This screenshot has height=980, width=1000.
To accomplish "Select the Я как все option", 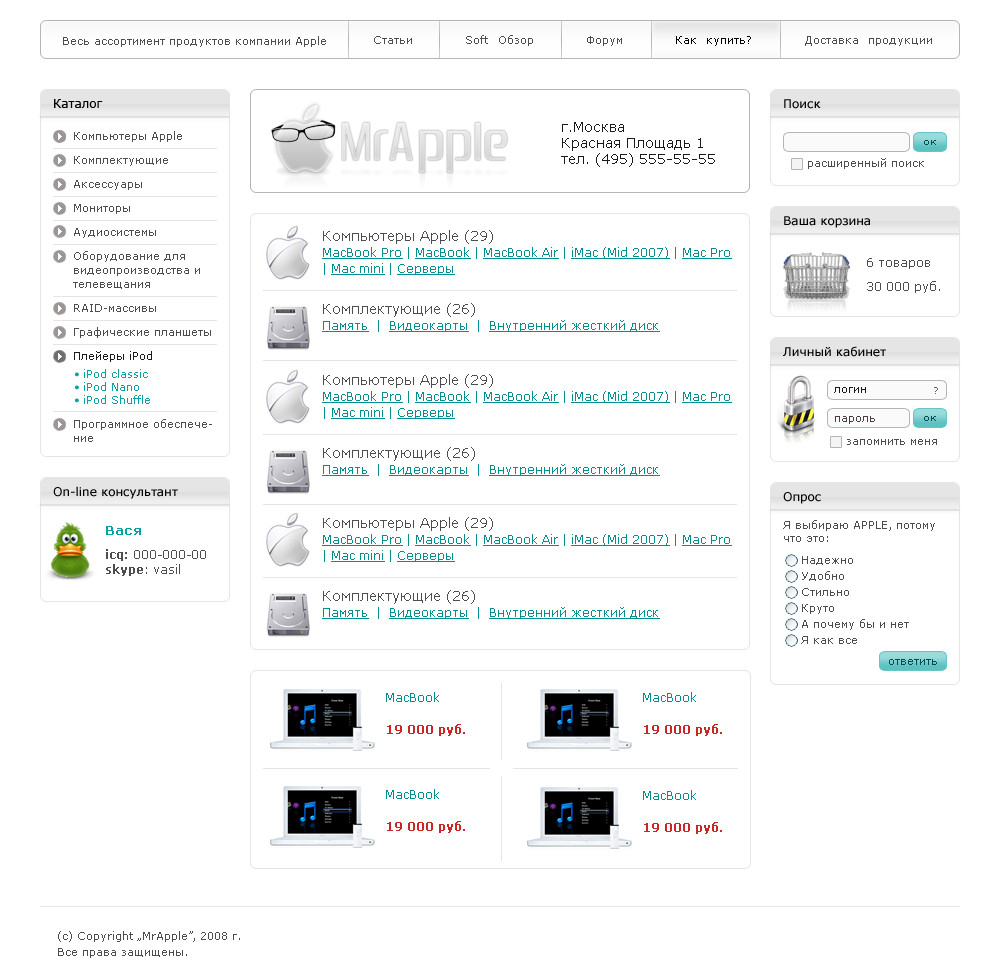I will (x=791, y=640).
